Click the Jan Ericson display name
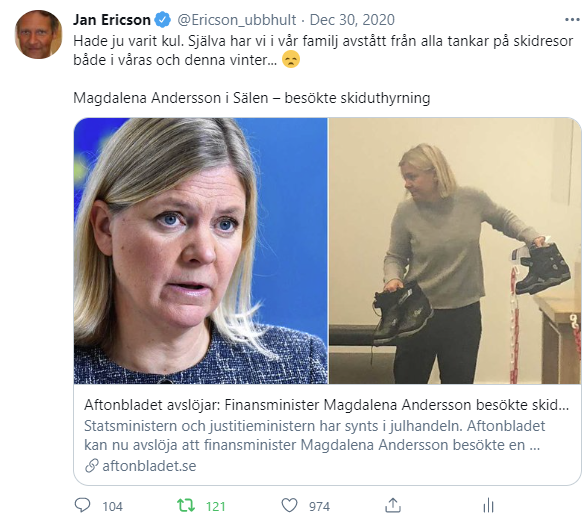Image resolution: width=588 pixels, height=525 pixels. 112,20
